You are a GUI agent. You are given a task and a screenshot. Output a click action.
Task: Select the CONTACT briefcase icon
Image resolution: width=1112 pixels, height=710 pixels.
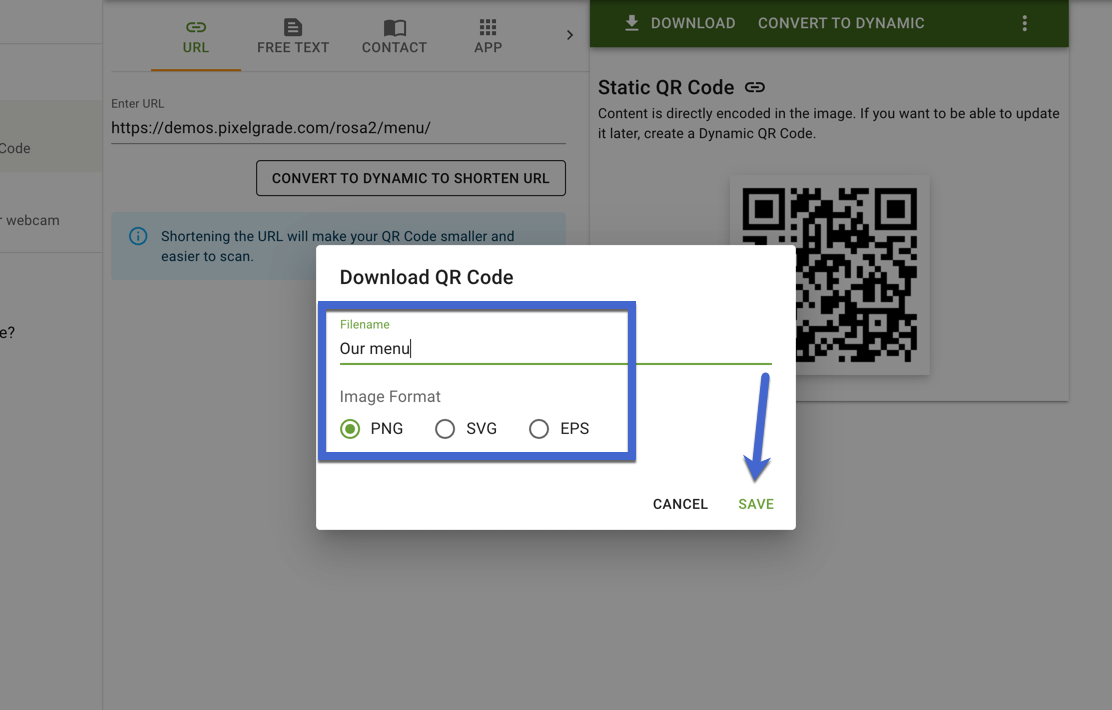pos(393,28)
